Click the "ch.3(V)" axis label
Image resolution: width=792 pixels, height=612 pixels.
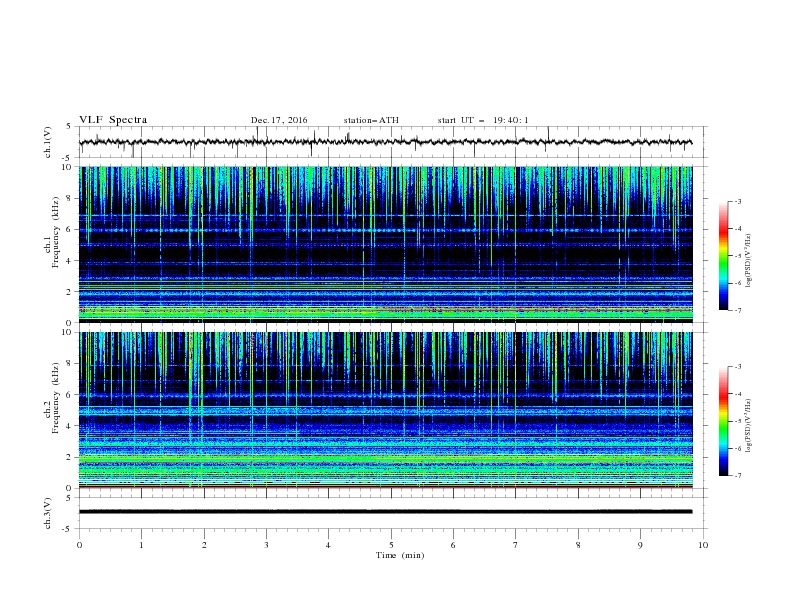click(48, 513)
